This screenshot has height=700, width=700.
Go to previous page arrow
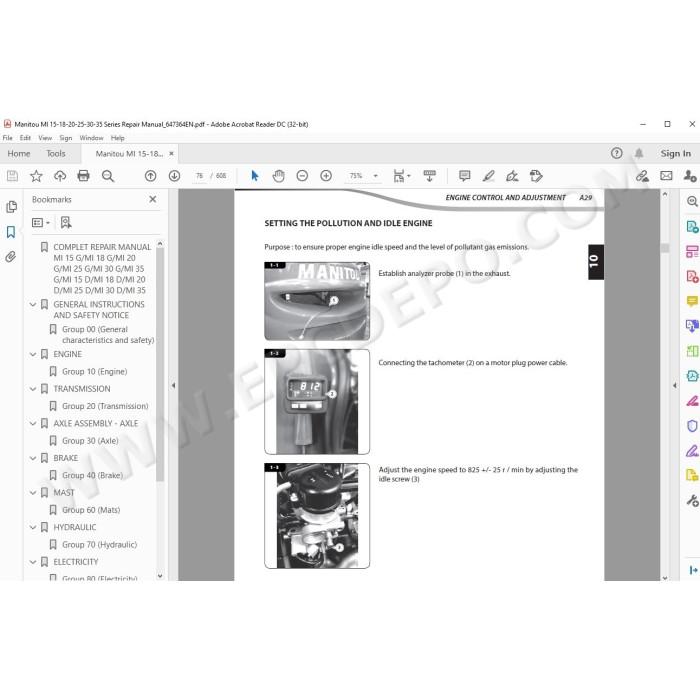(150, 176)
